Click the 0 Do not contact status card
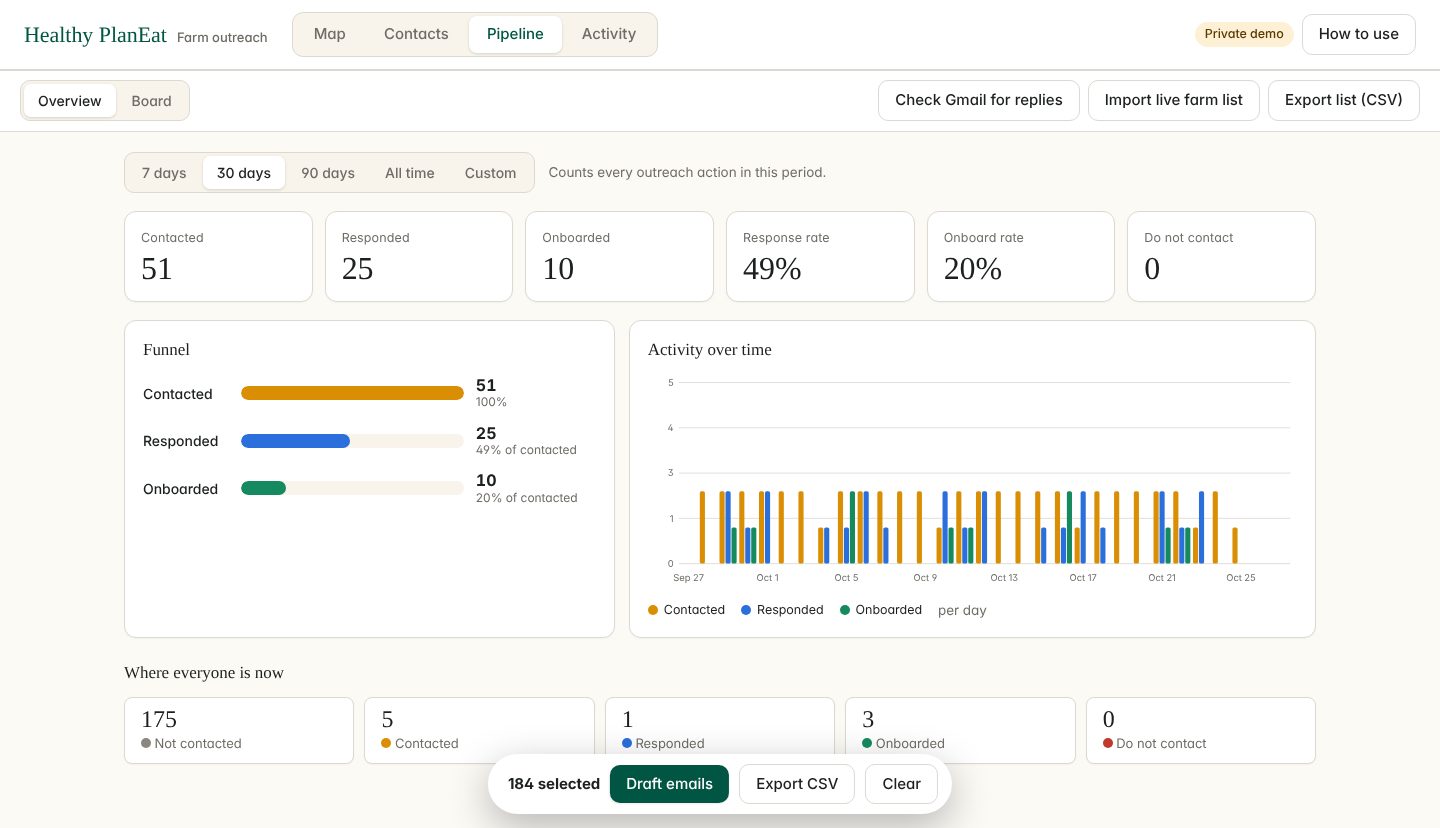Screen dimensions: 1440x828 point(1201,731)
